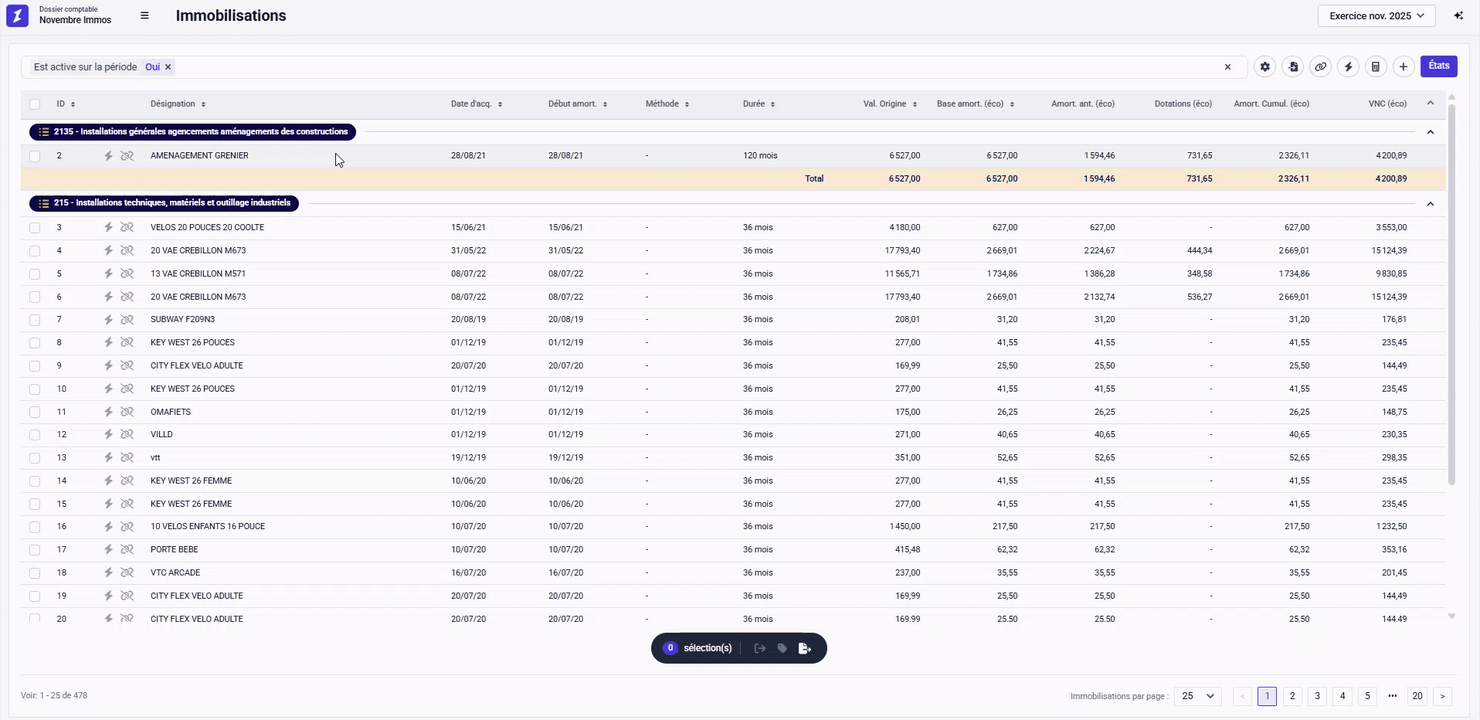Open the Immobilisations par page dropdown
The image size is (1480, 720).
tap(1197, 696)
